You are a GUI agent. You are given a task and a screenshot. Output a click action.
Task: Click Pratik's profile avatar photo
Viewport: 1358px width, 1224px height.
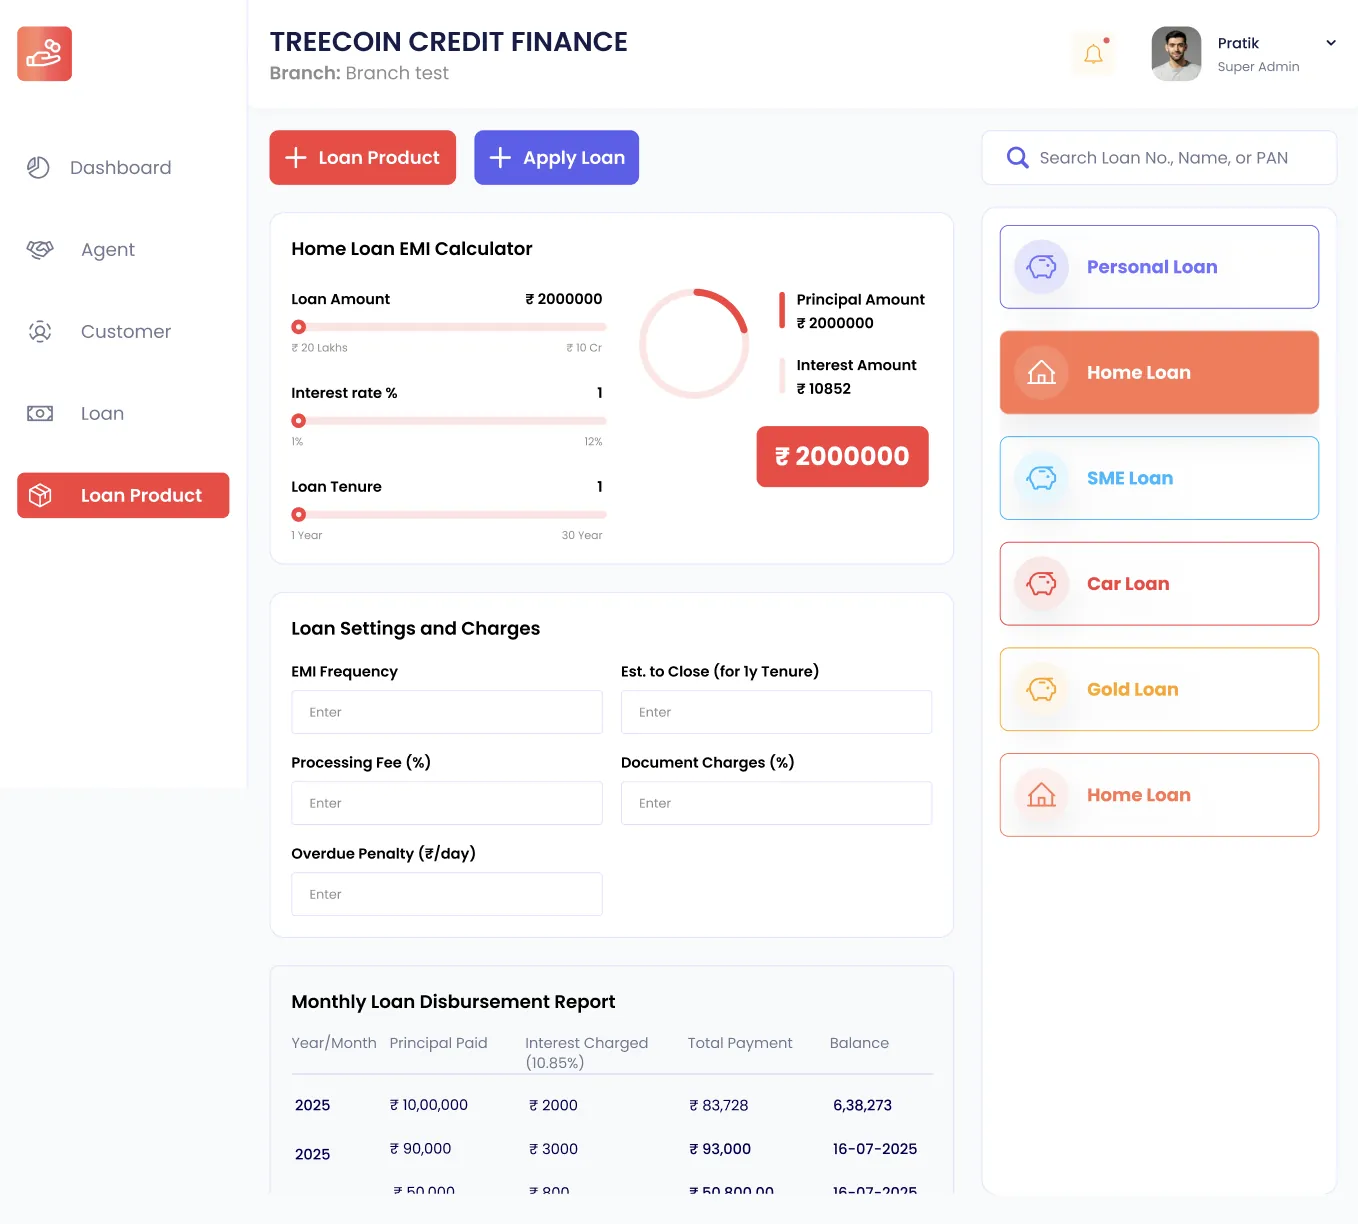[1176, 54]
